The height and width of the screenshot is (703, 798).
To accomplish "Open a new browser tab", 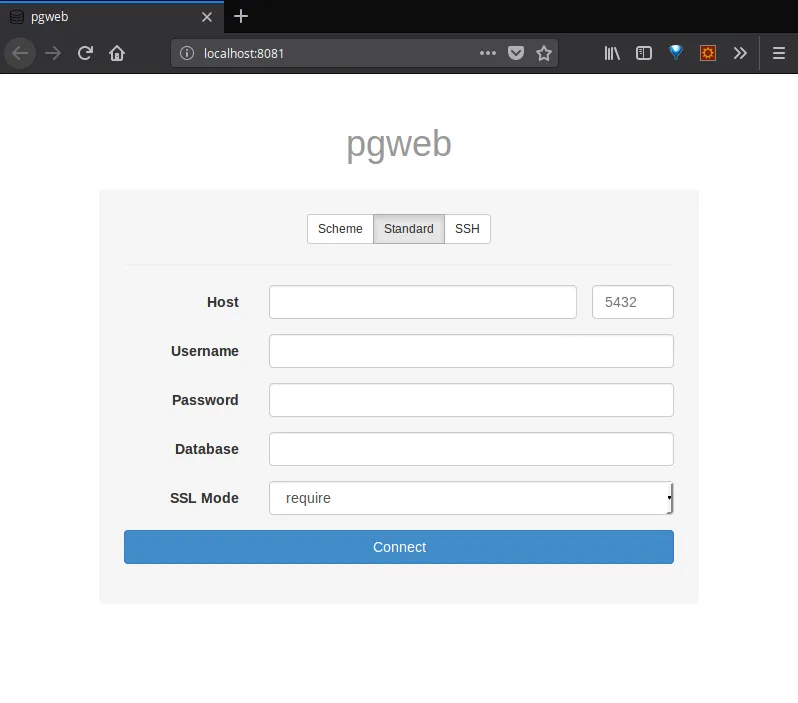I will (x=241, y=16).
